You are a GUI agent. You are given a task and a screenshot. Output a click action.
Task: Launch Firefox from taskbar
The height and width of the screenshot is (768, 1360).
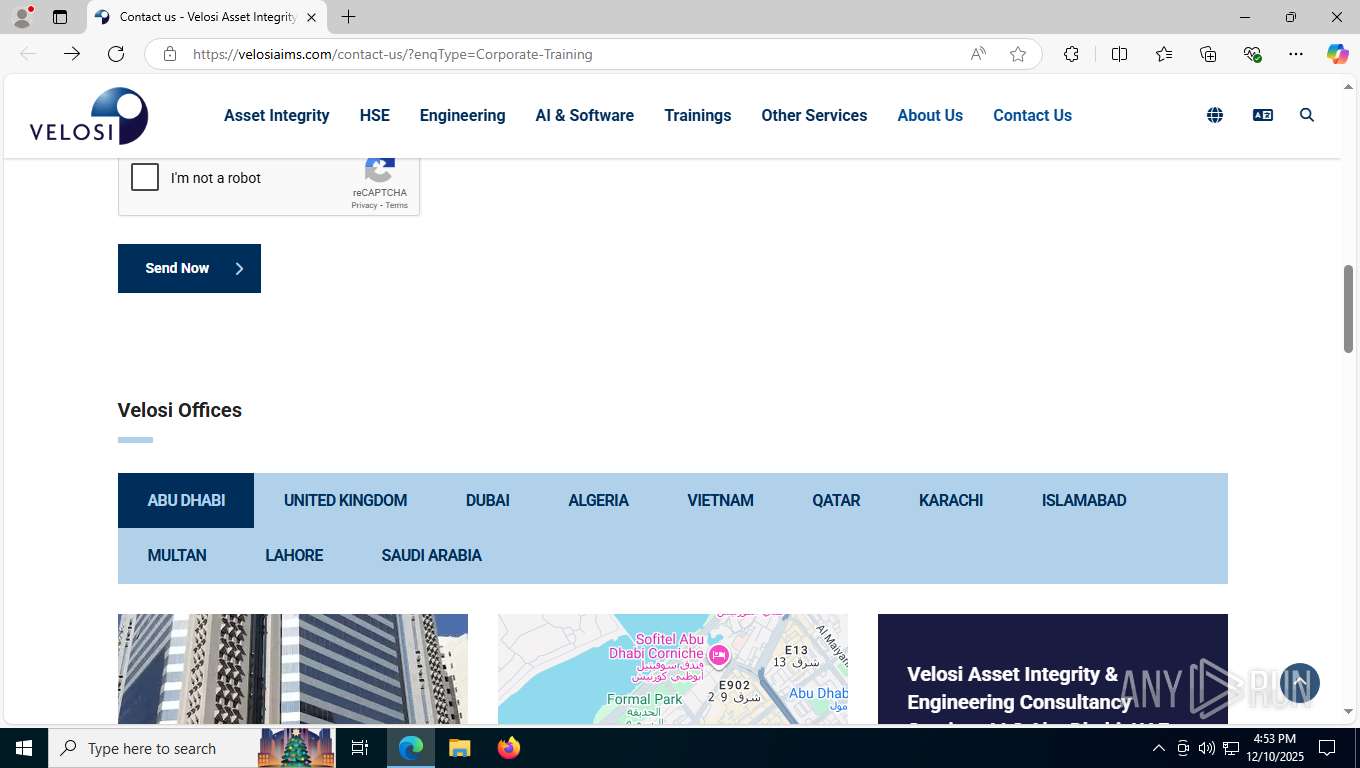(x=509, y=748)
